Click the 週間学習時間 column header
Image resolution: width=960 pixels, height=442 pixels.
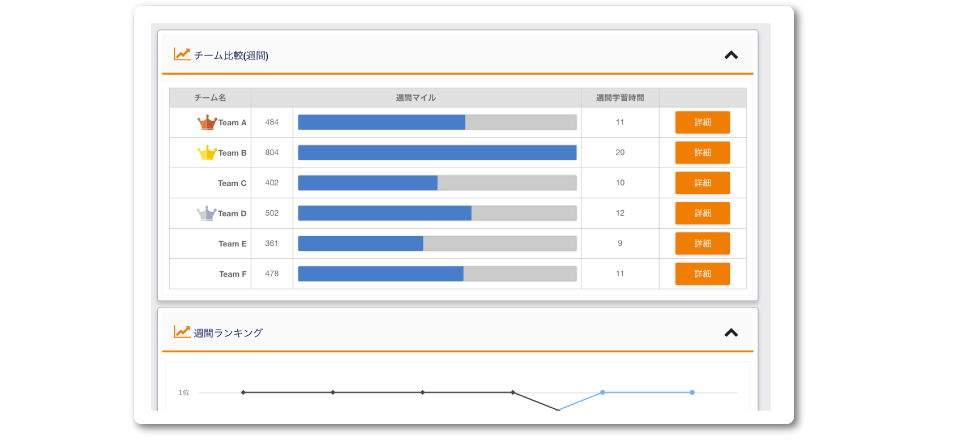pyautogui.click(x=620, y=98)
